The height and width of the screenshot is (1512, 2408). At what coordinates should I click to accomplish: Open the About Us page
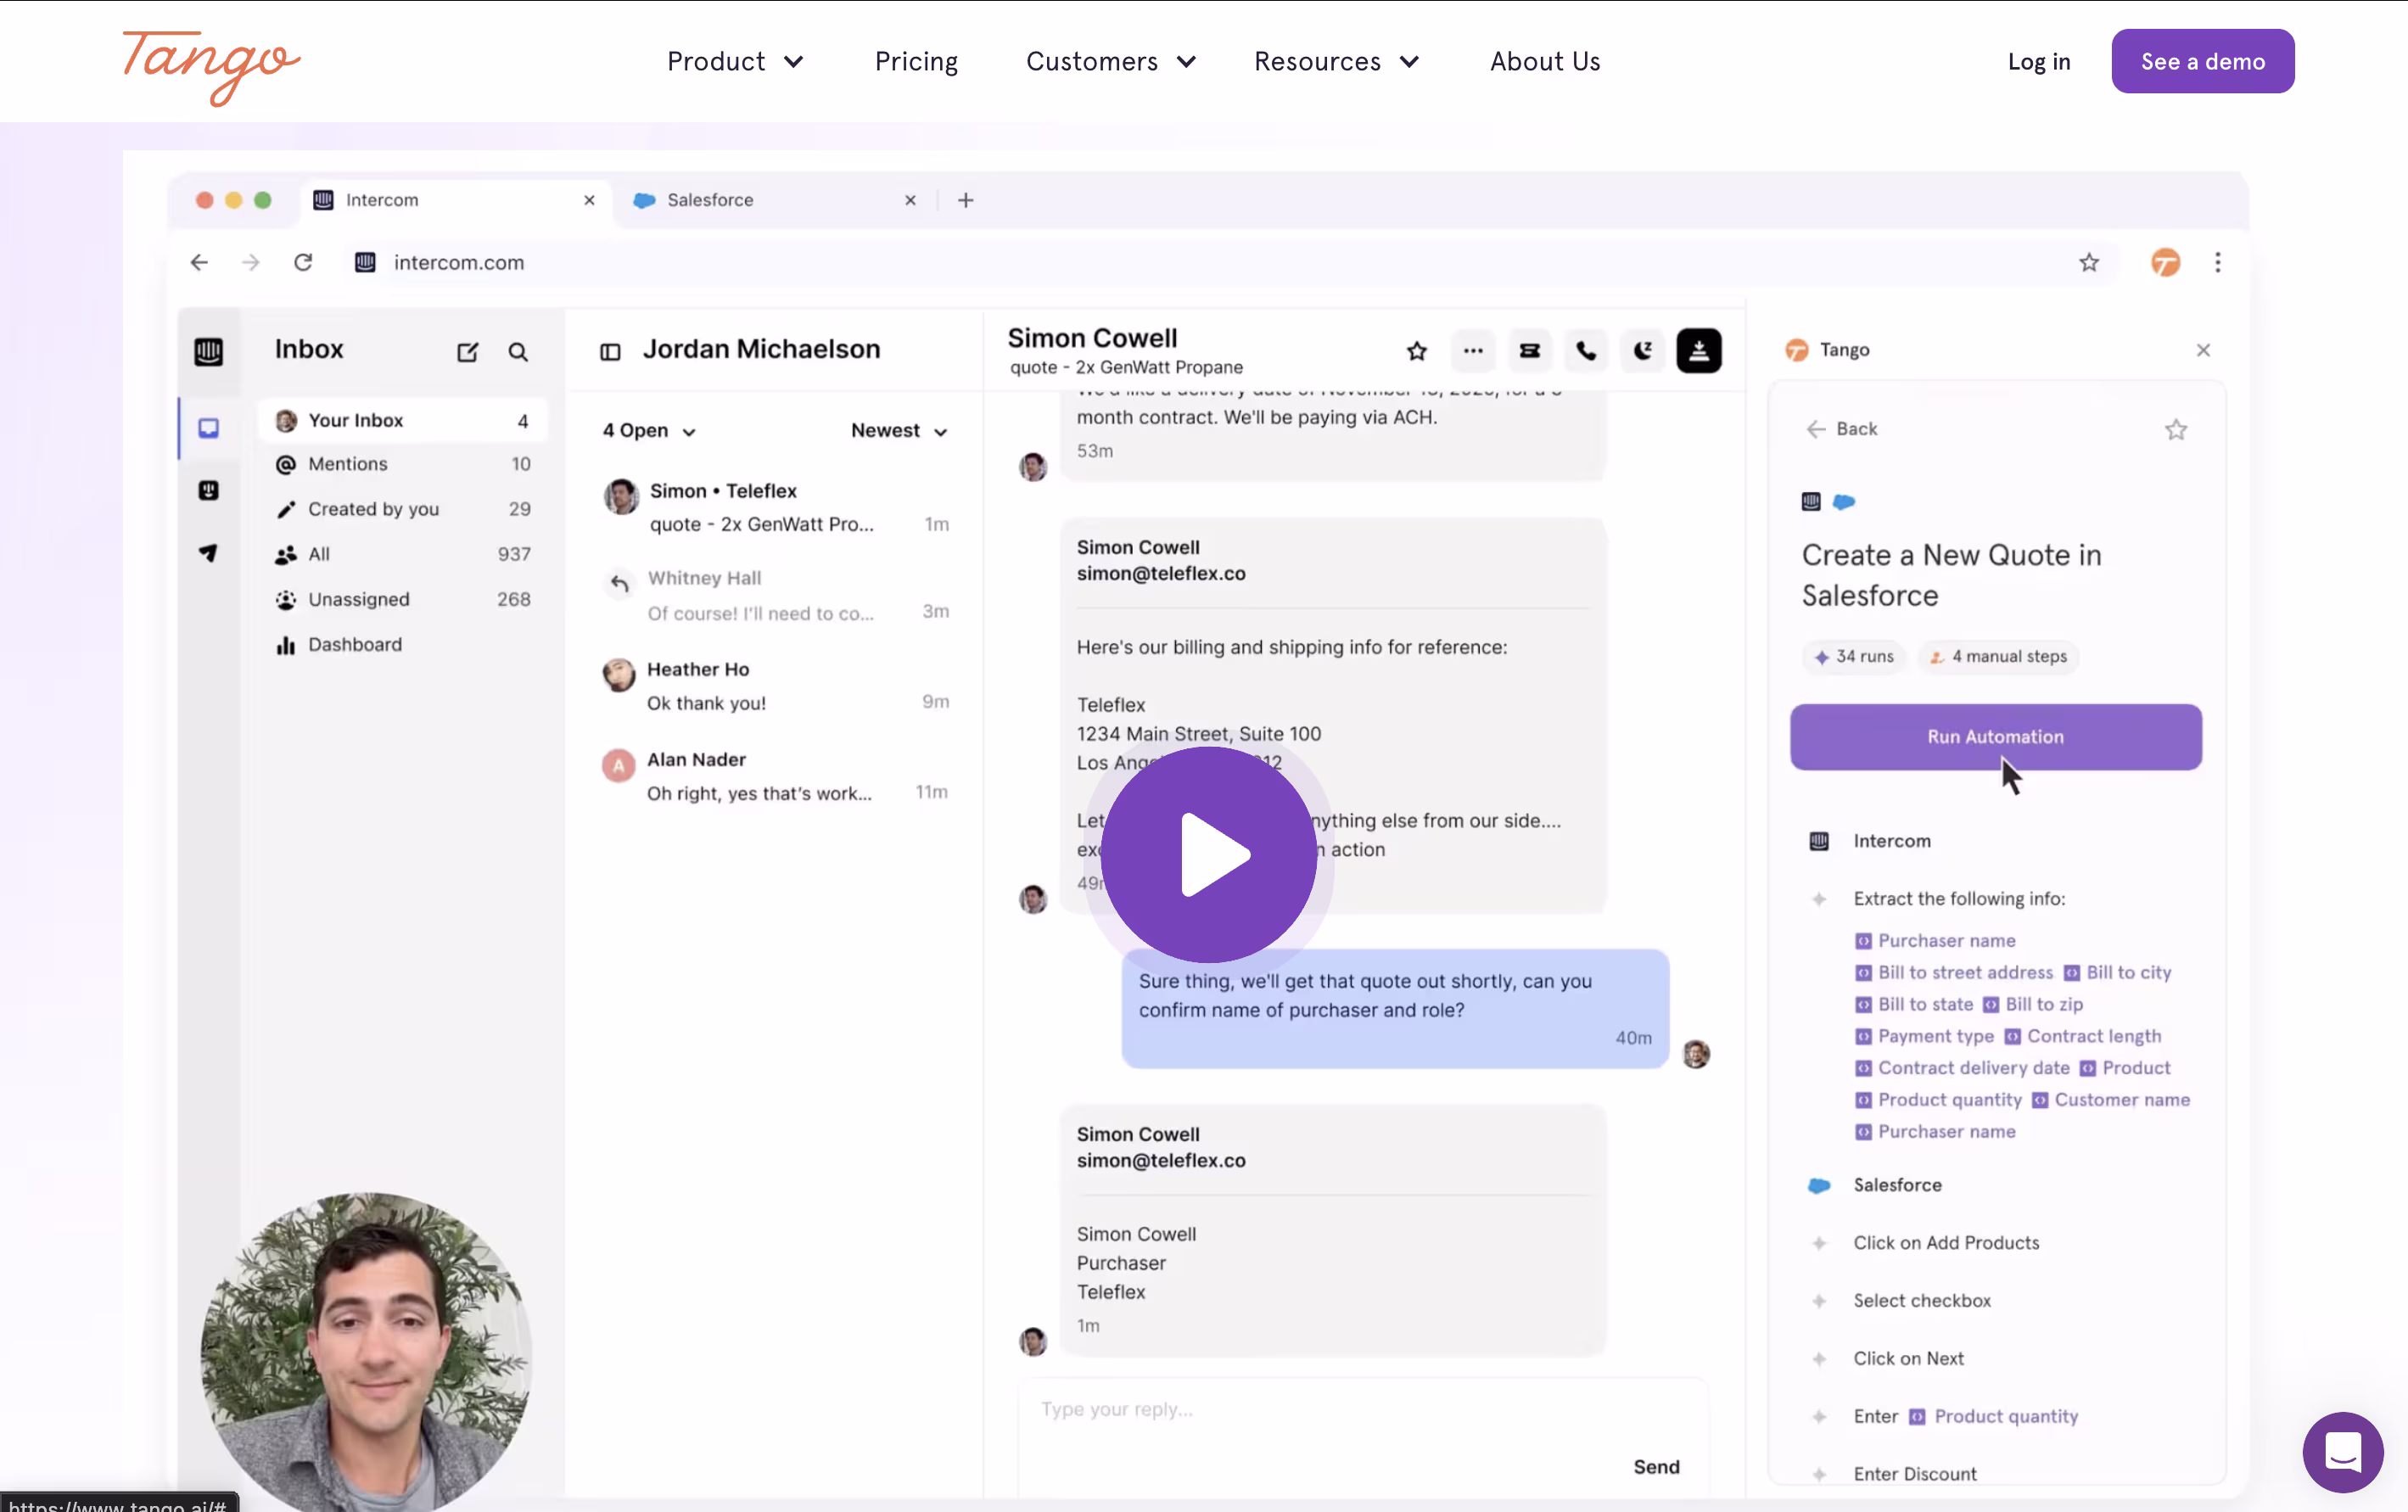(x=1545, y=62)
